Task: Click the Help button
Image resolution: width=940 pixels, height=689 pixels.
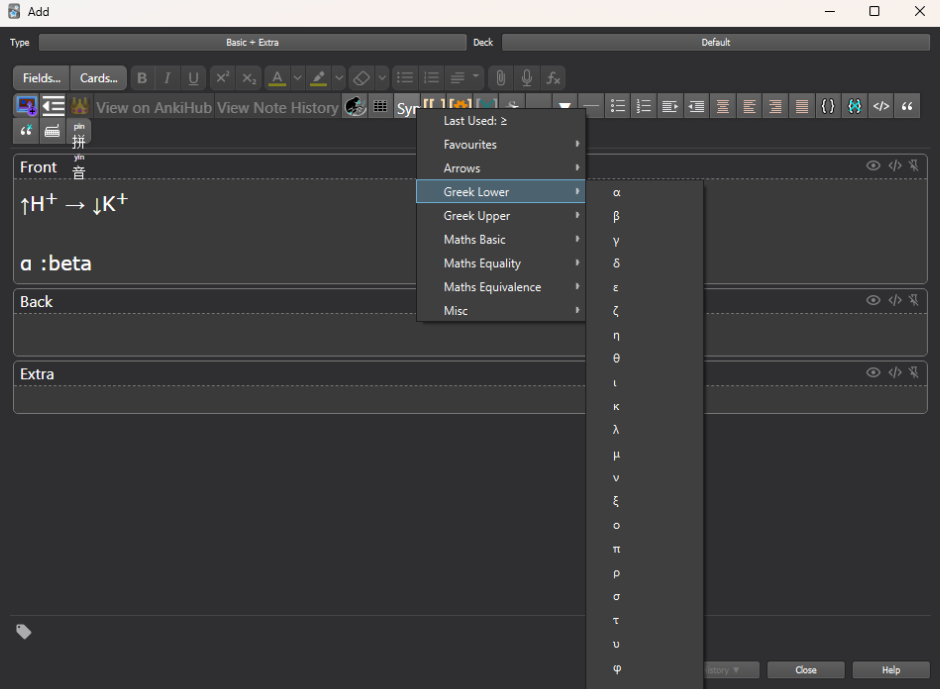Action: 891,670
